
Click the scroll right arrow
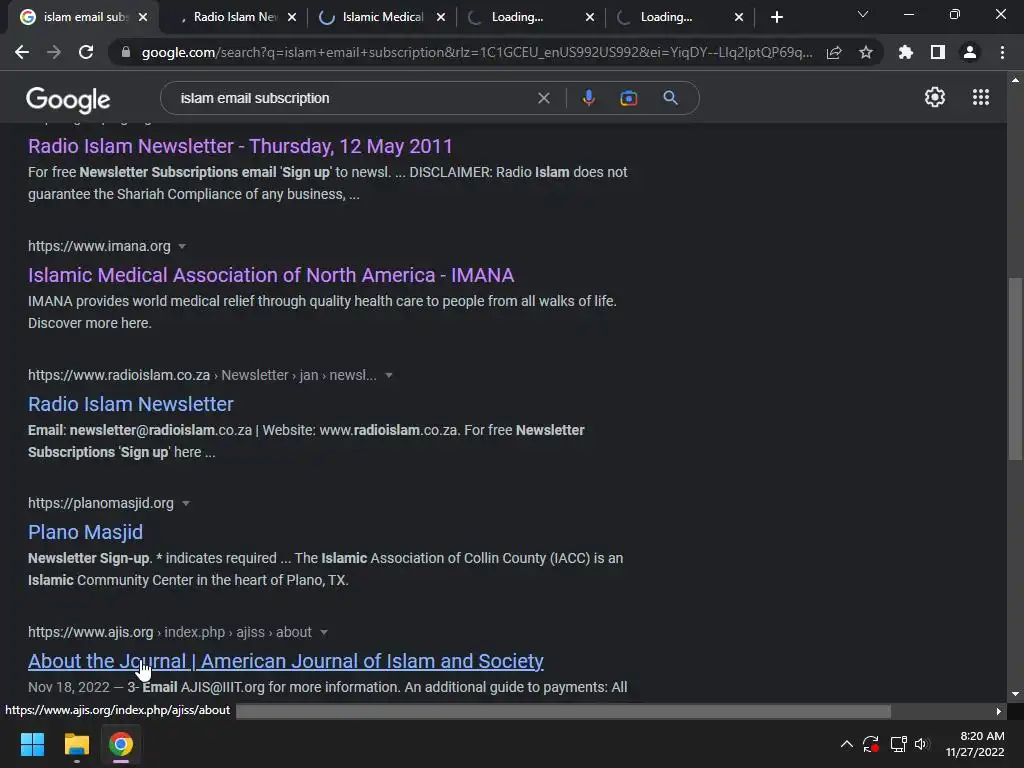[x=999, y=711]
